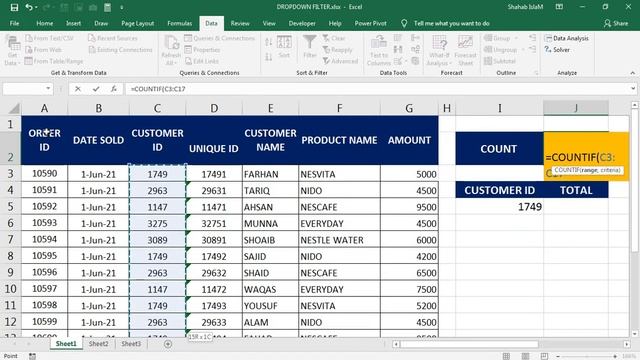Click From Web button
The width and height of the screenshot is (640, 360).
click(x=43, y=49)
